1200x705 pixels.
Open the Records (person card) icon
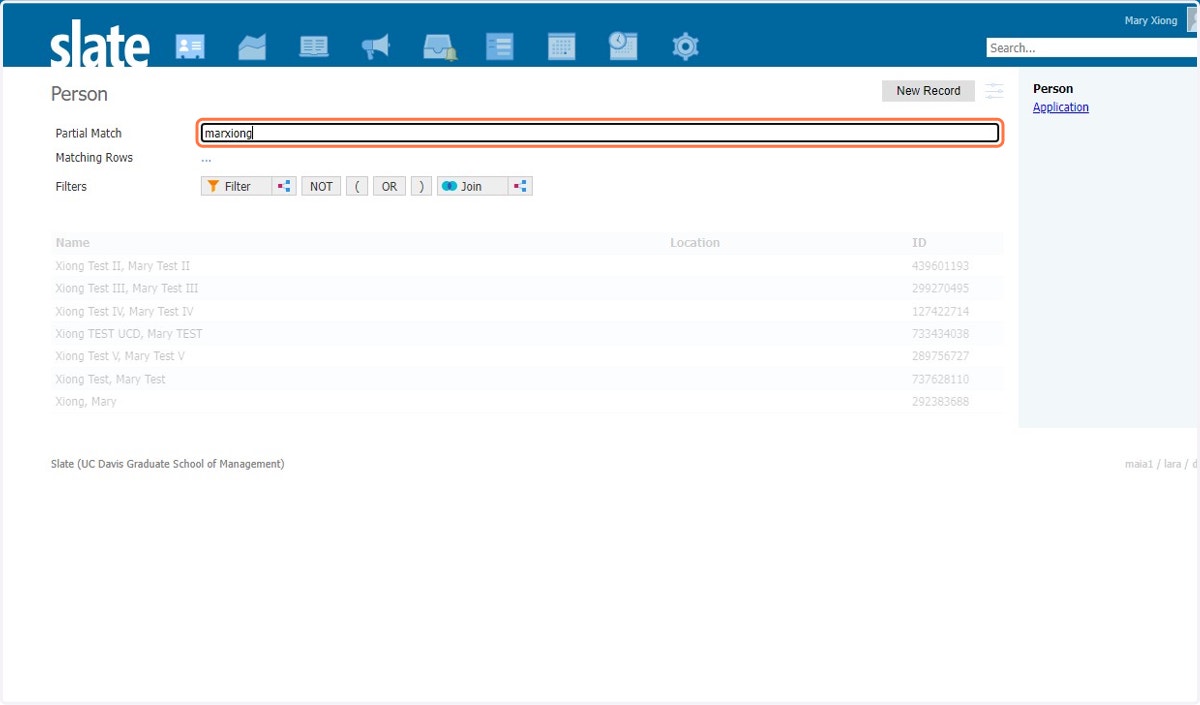(190, 47)
